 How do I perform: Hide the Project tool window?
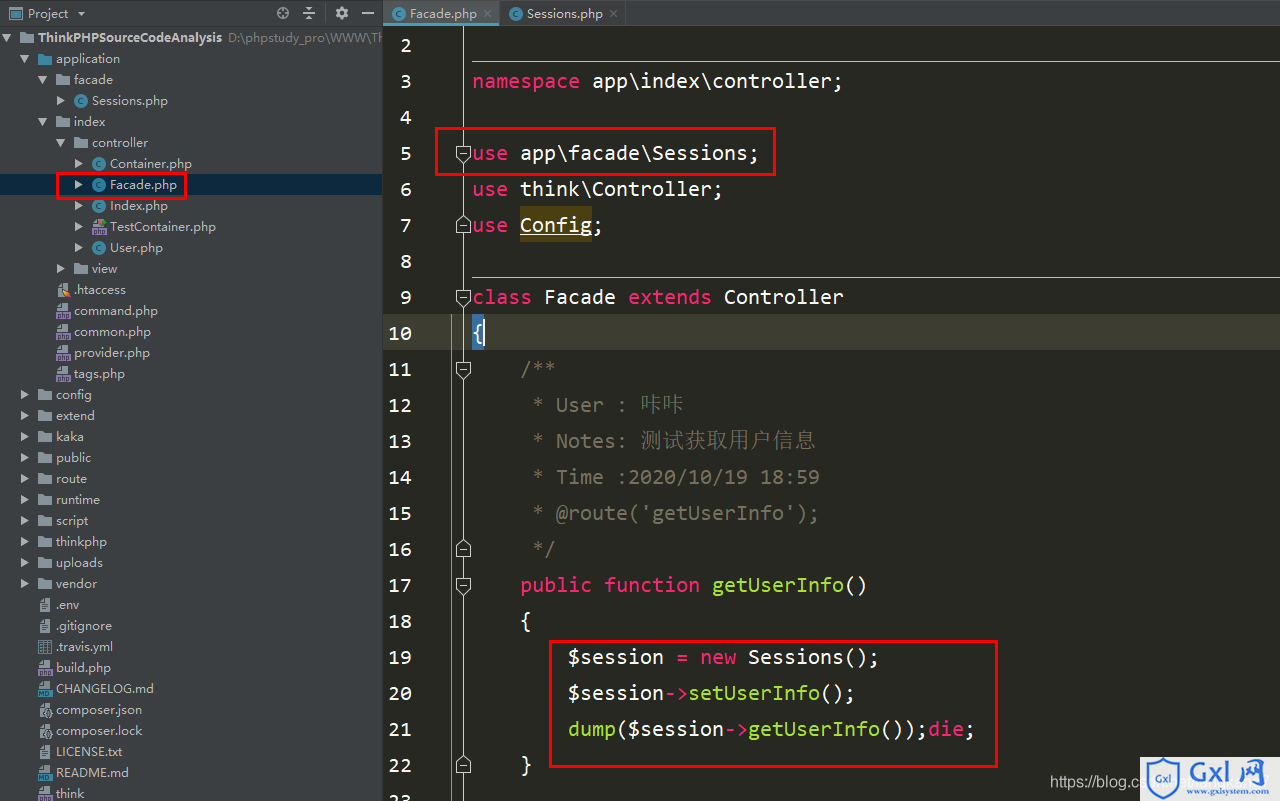click(367, 13)
